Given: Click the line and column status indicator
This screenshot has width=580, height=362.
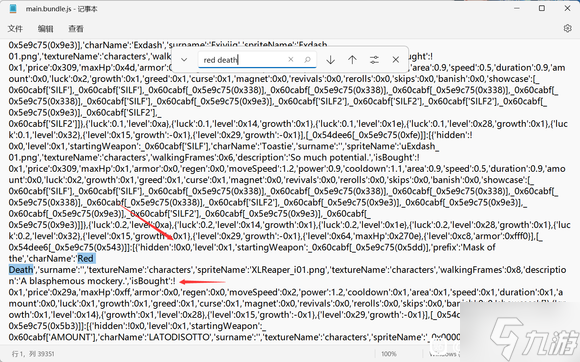Looking at the screenshot, I should click(x=33, y=354).
